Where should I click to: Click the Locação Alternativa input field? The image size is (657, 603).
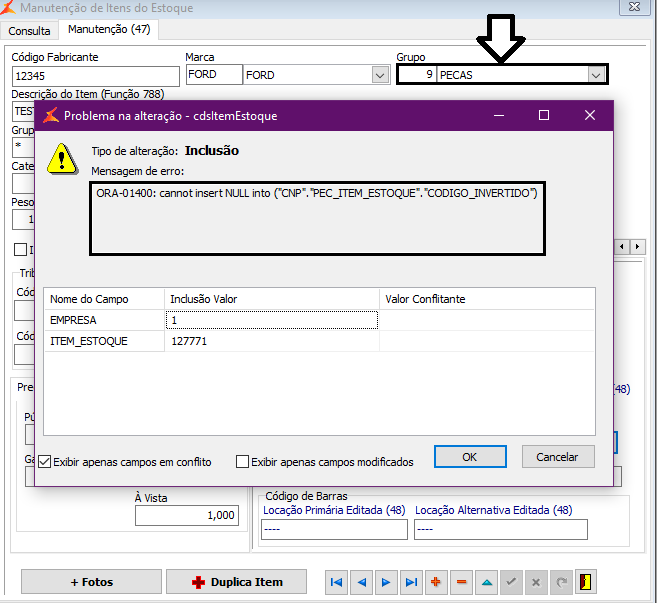coord(501,529)
